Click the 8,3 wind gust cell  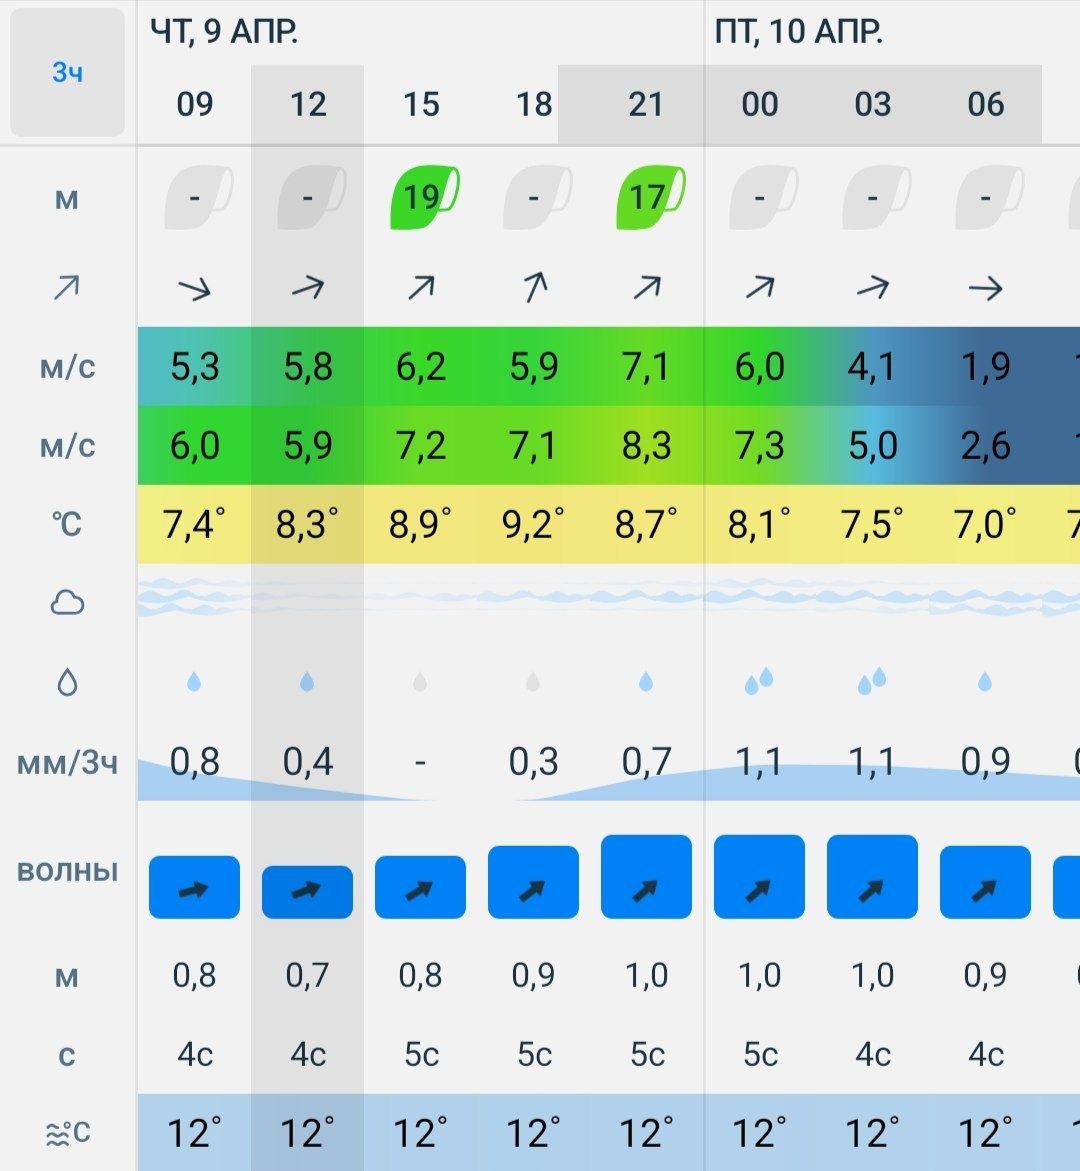point(646,445)
